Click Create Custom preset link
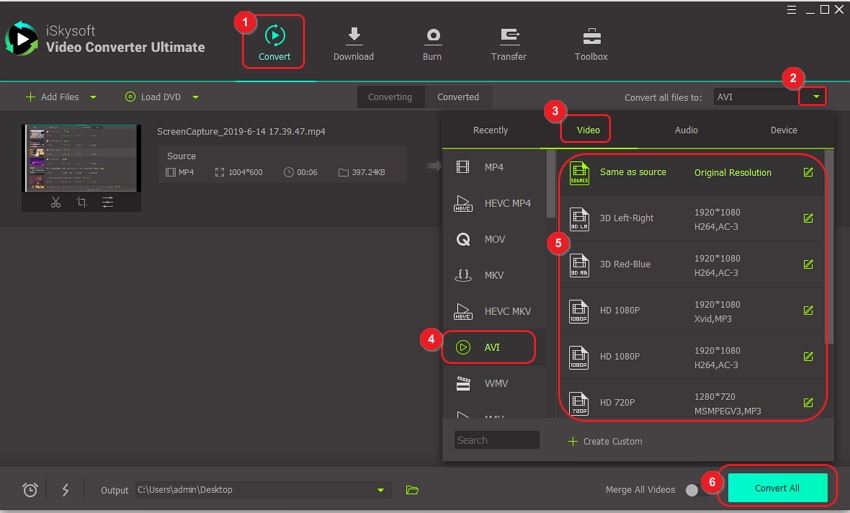850x513 pixels. click(605, 441)
